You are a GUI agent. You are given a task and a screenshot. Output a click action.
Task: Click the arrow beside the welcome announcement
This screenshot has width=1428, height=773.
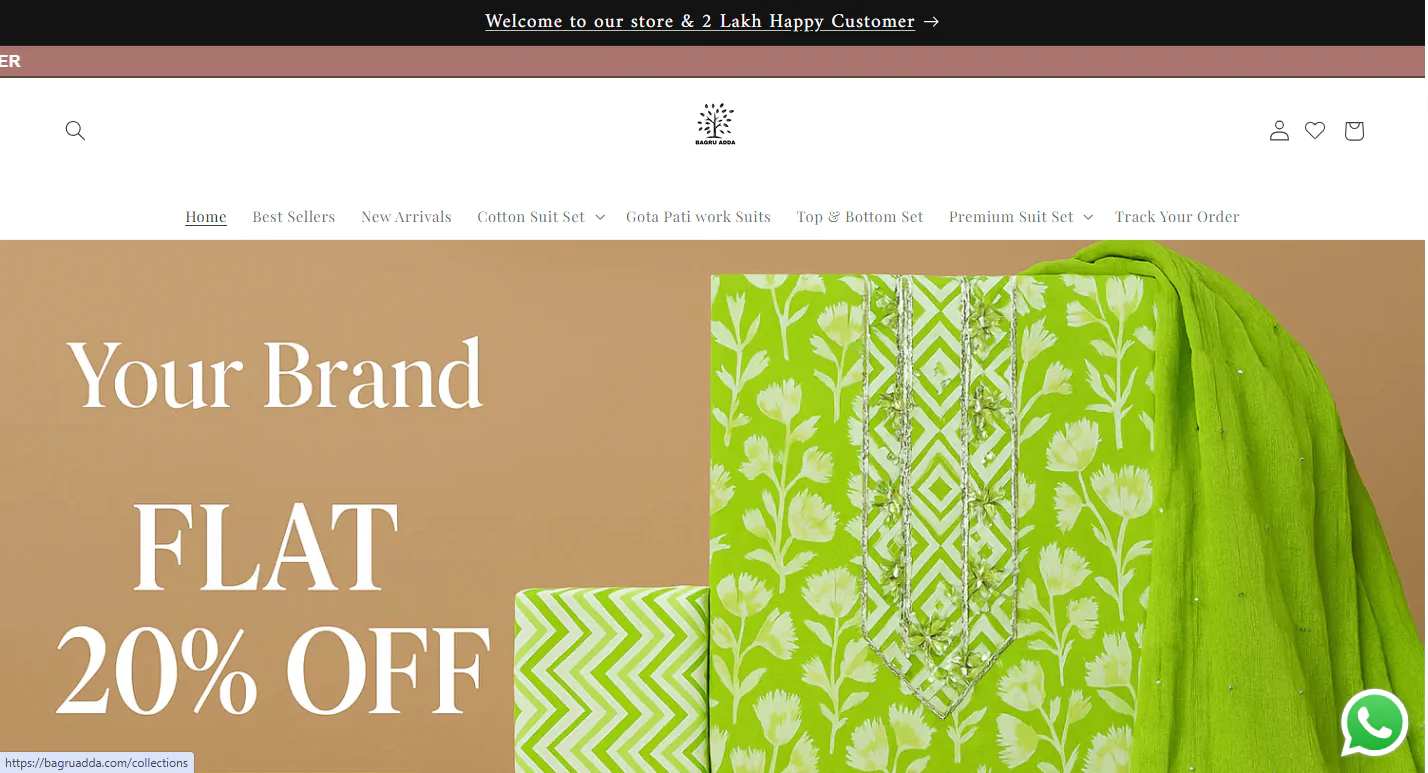coord(931,22)
